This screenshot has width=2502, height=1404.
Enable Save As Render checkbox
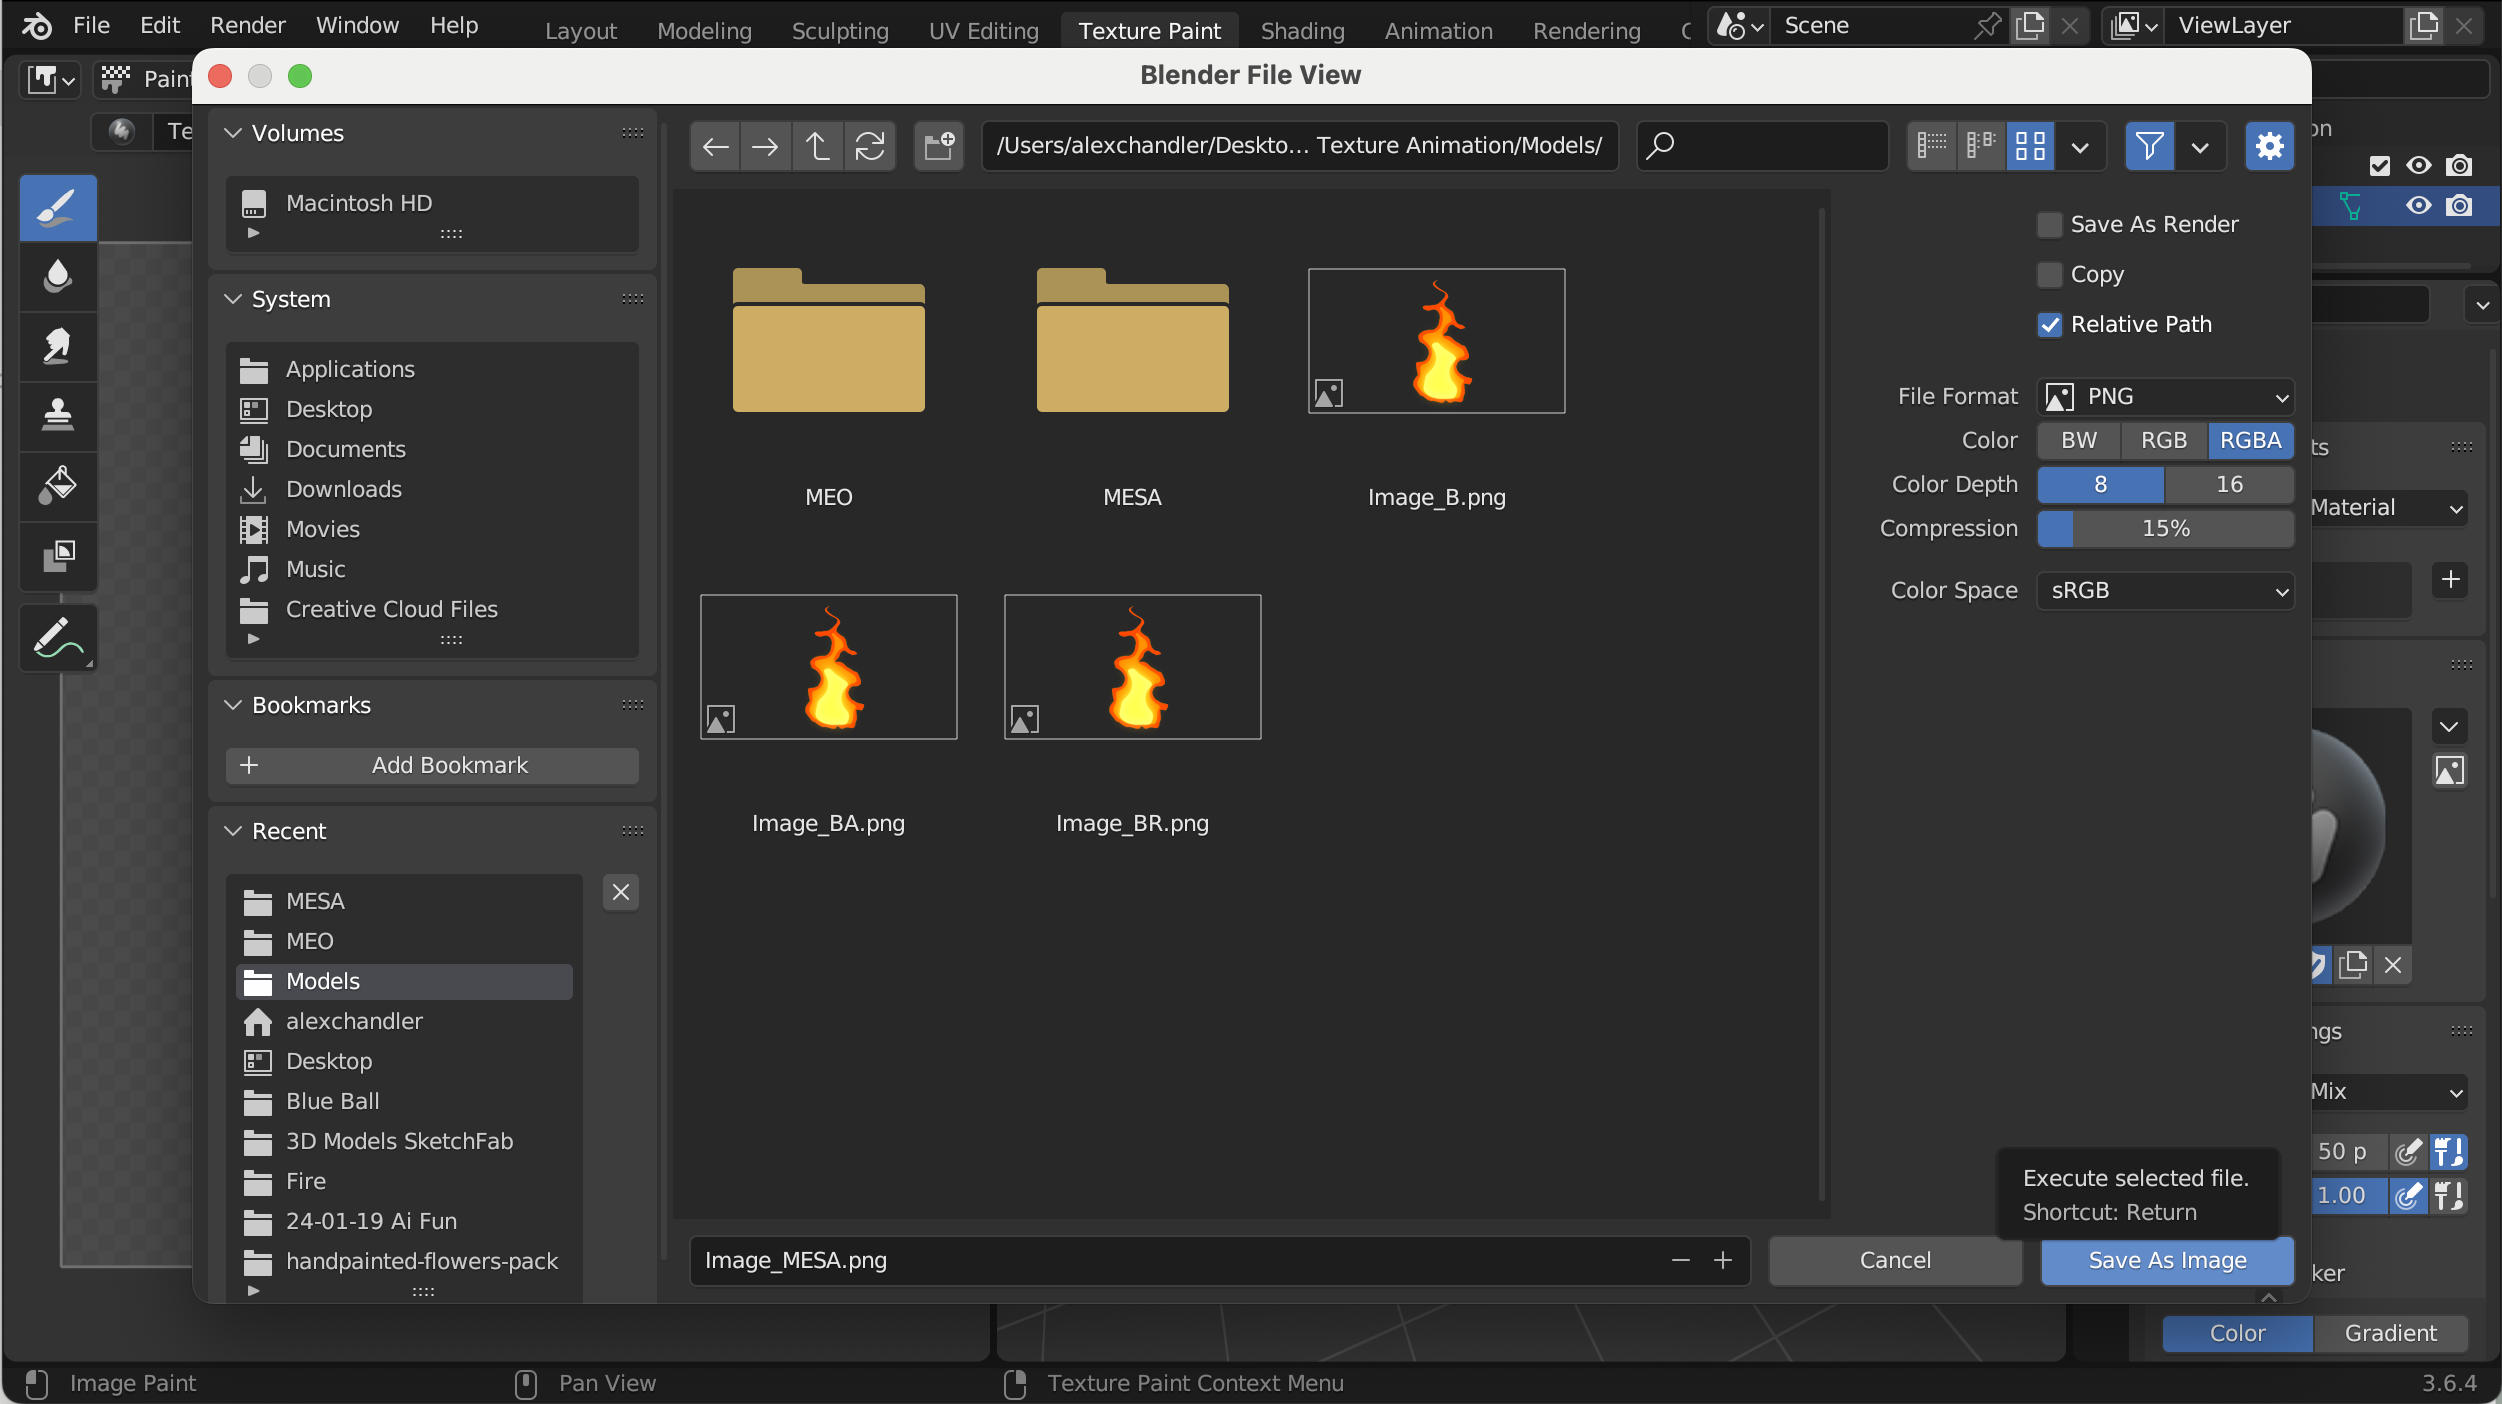click(2050, 225)
